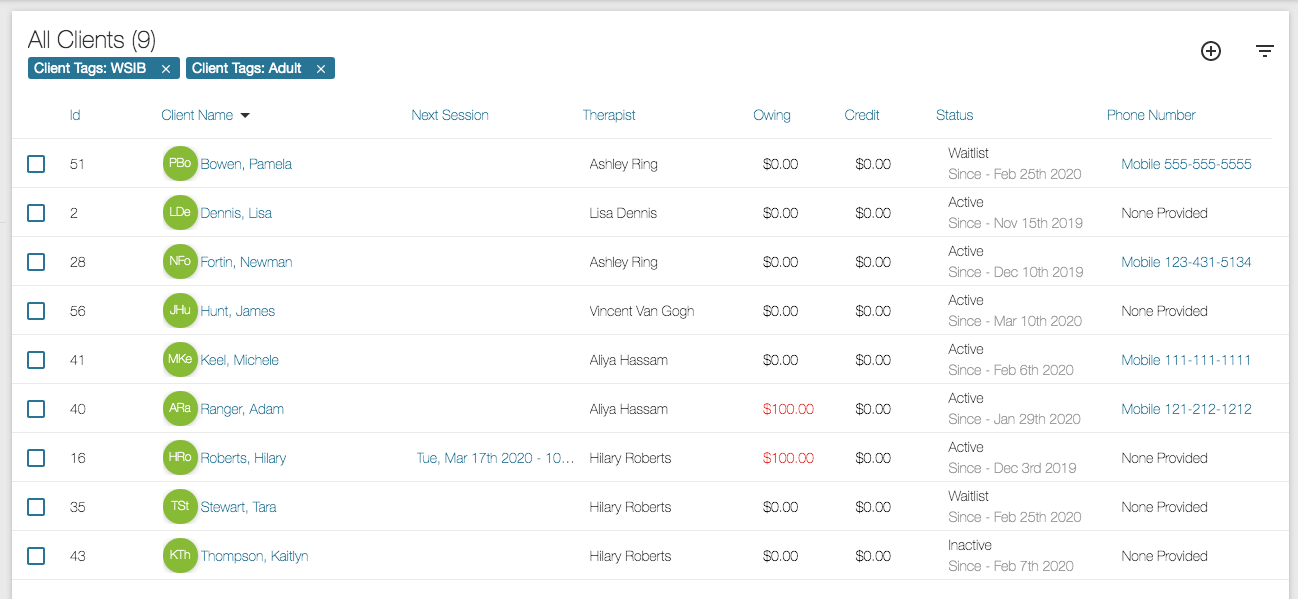Click the Id 56 cell
The image size is (1298, 599).
(77, 311)
